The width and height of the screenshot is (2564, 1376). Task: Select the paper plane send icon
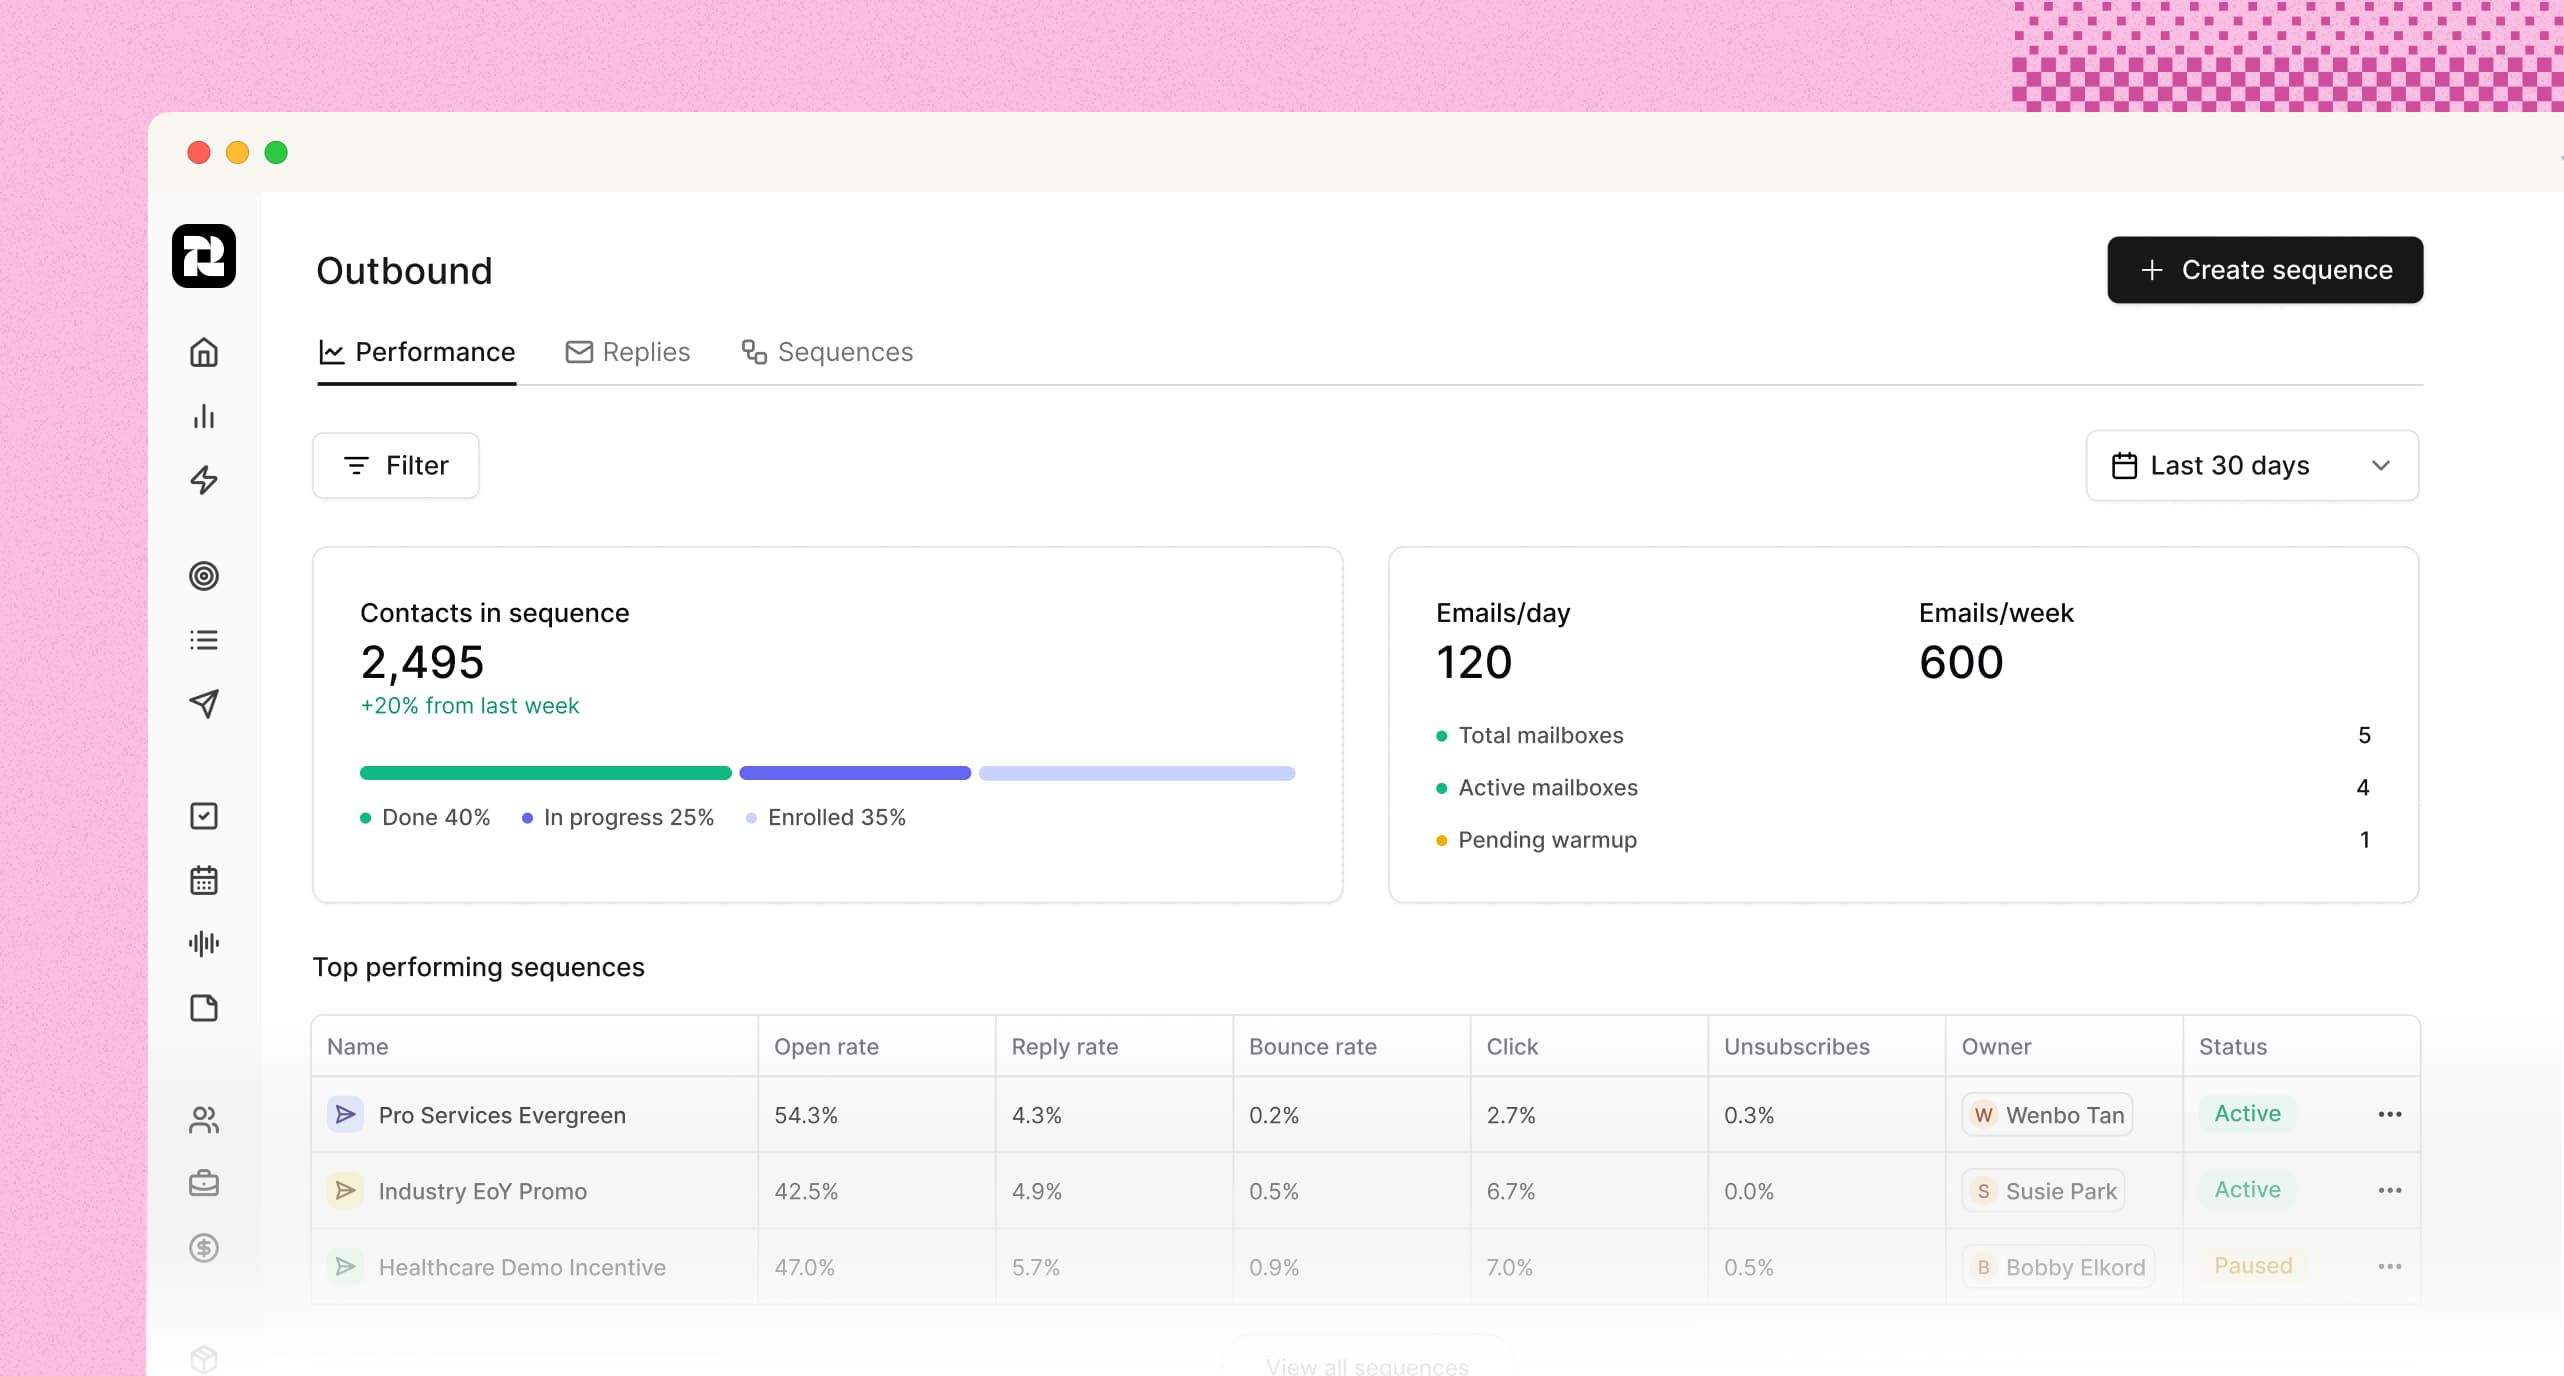coord(203,705)
